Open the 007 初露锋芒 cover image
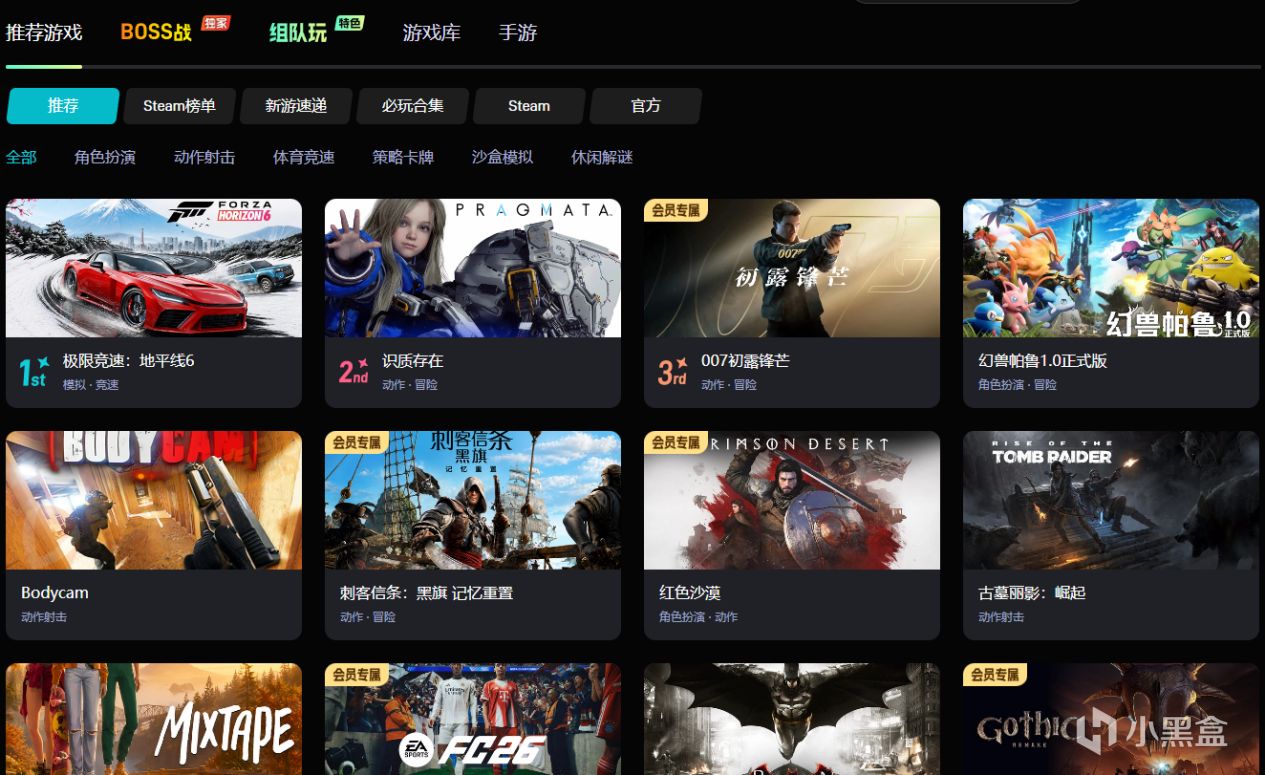1265x775 pixels. click(x=792, y=268)
